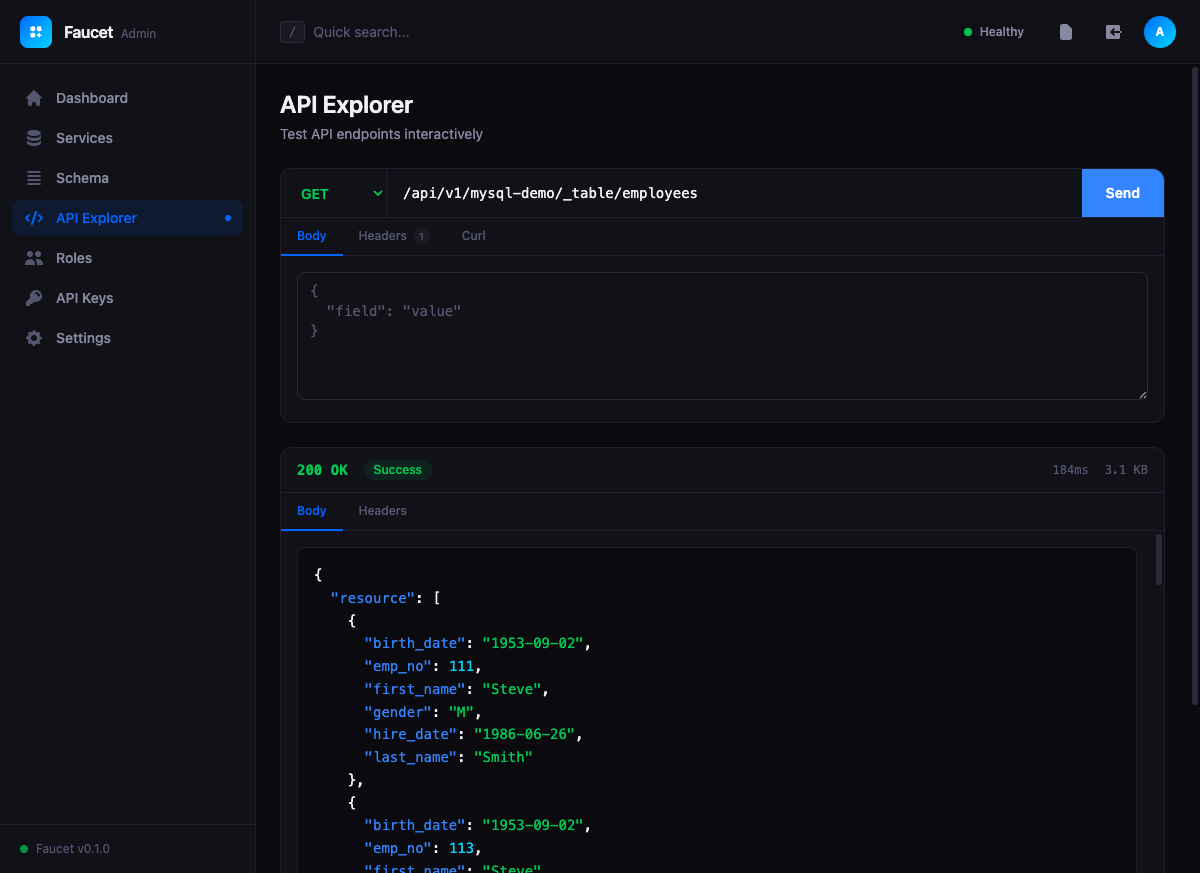Select the request Body tab
This screenshot has height=873, width=1200.
312,236
